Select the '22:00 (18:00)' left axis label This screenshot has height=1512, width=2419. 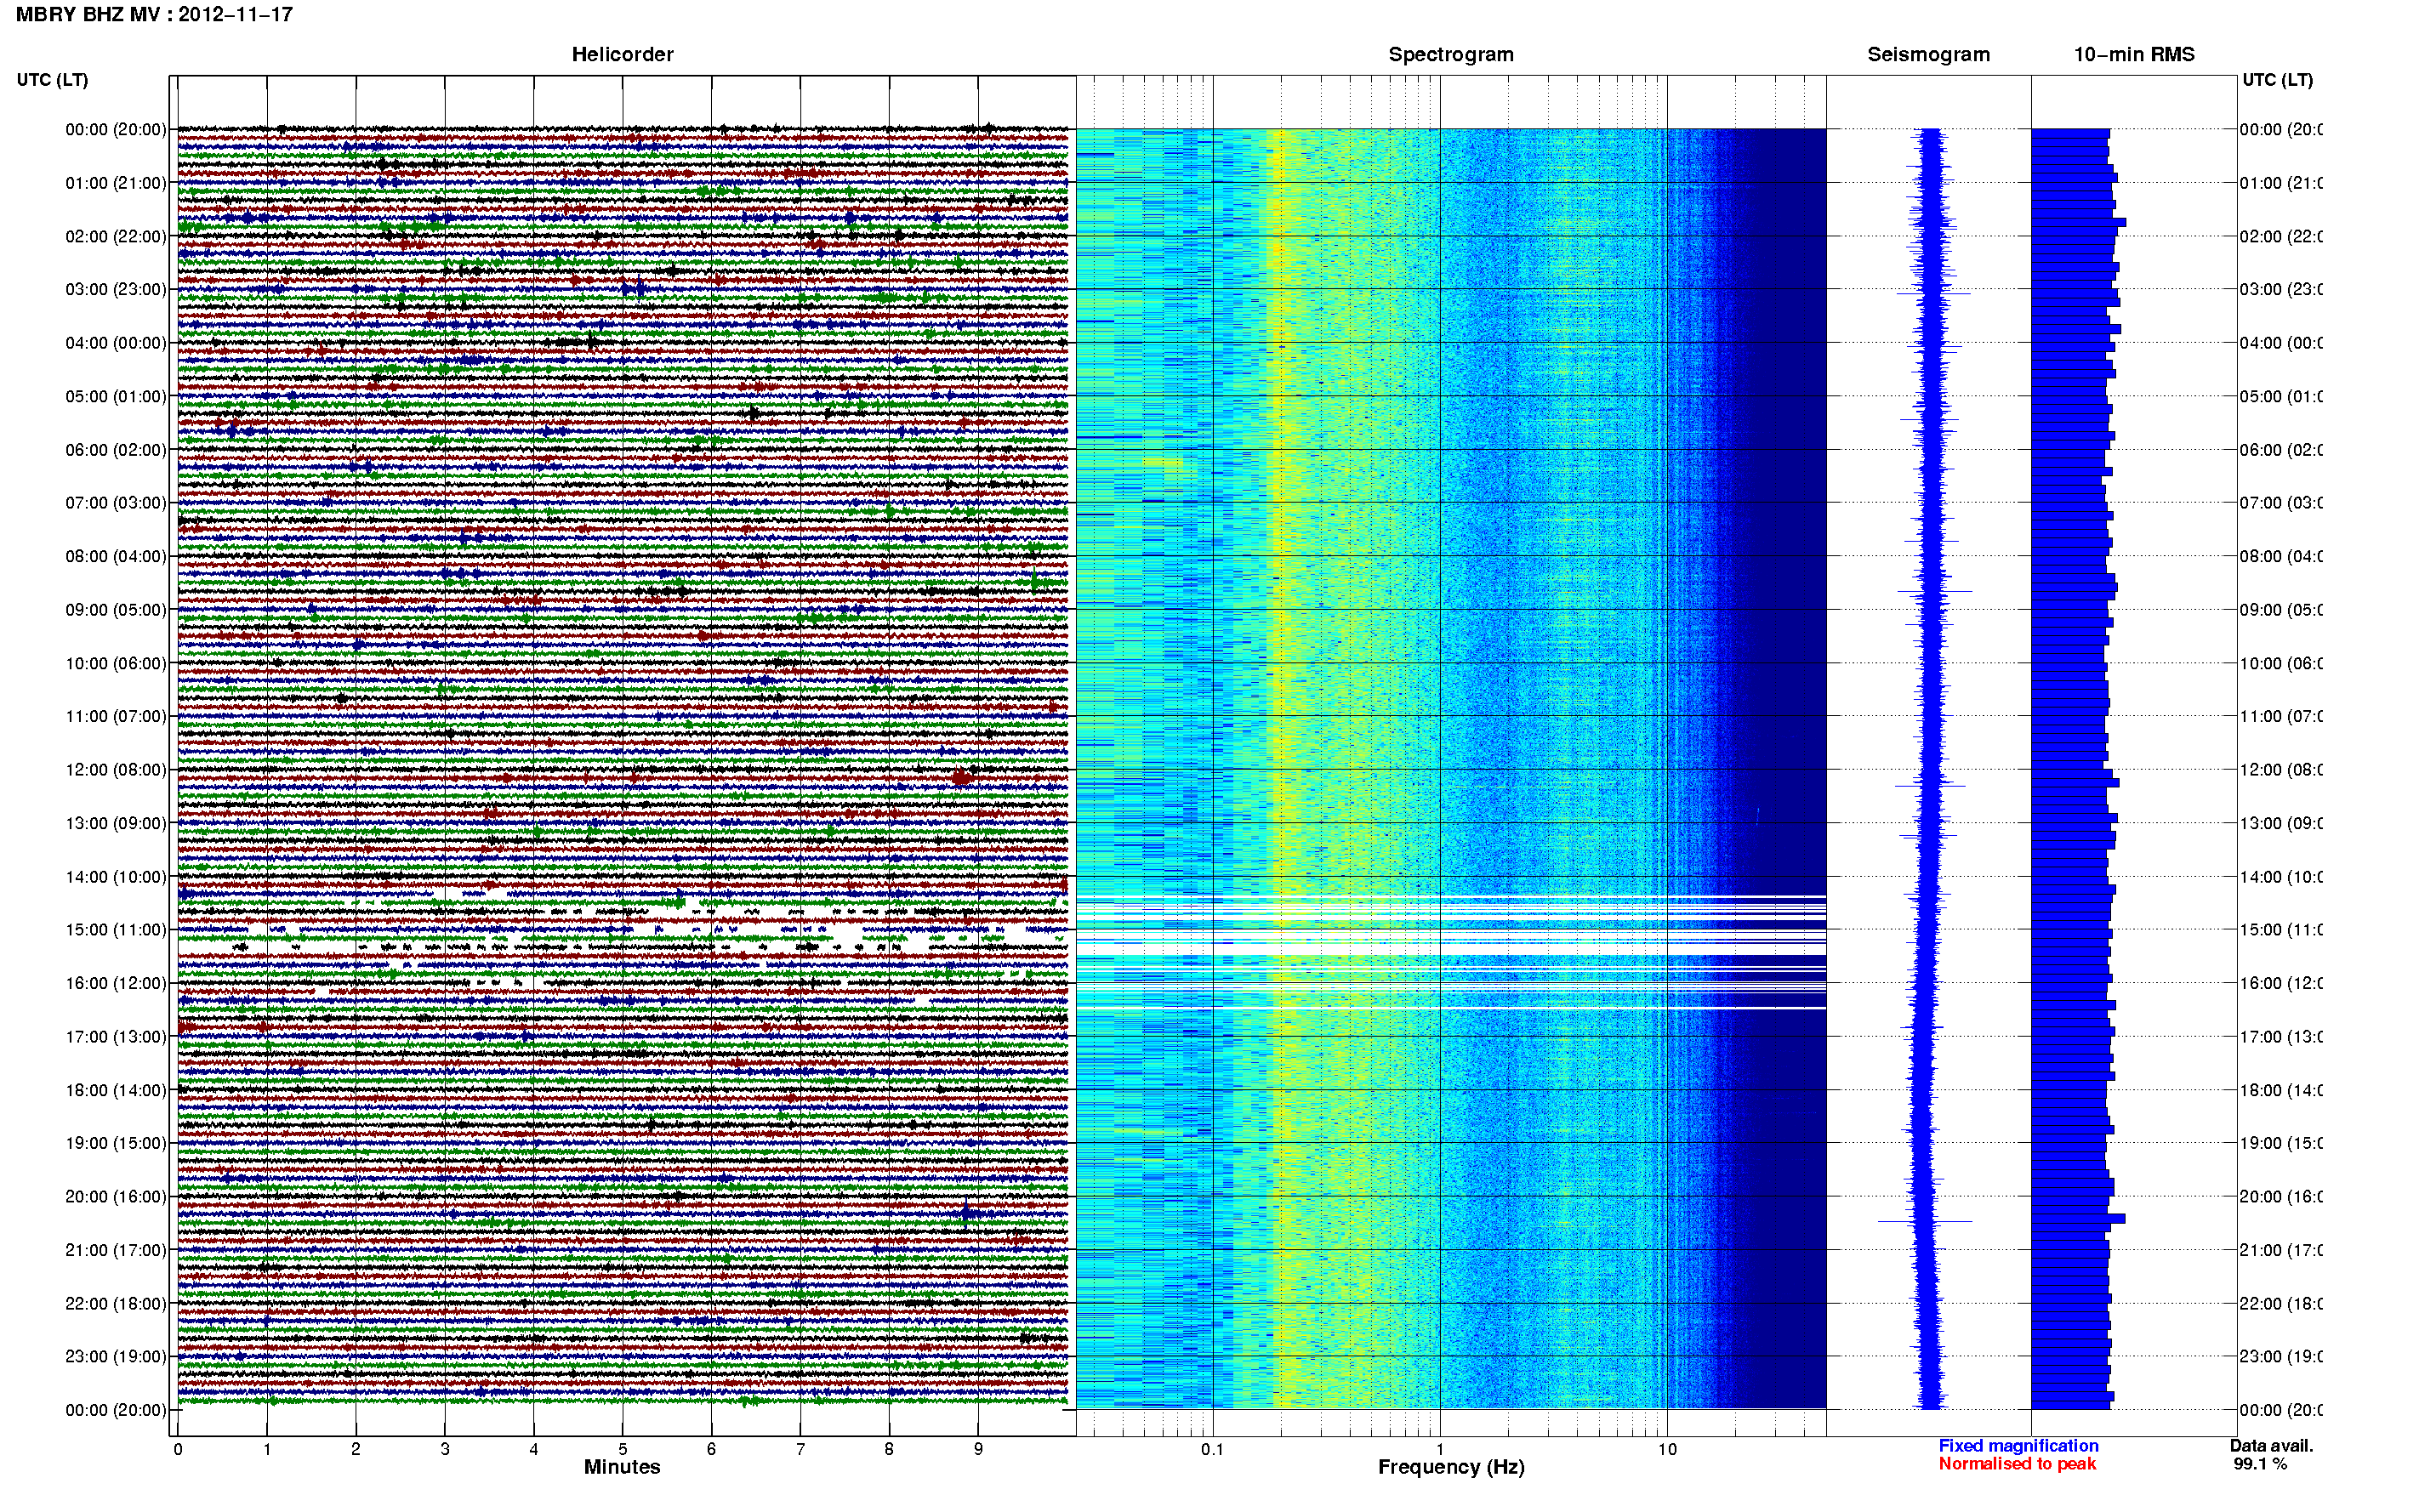pyautogui.click(x=116, y=1304)
